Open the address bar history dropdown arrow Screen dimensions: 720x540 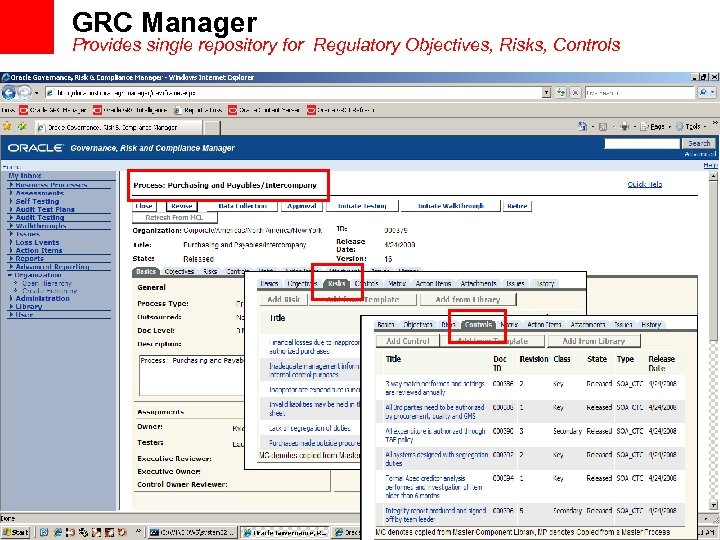pyautogui.click(x=546, y=93)
